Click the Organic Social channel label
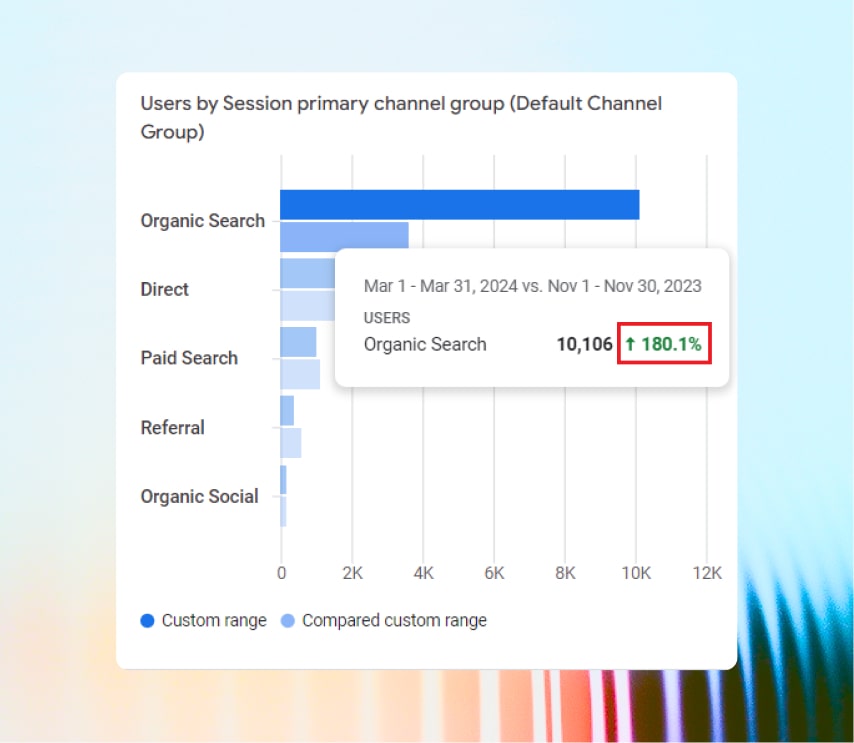The image size is (854, 743). click(x=199, y=497)
